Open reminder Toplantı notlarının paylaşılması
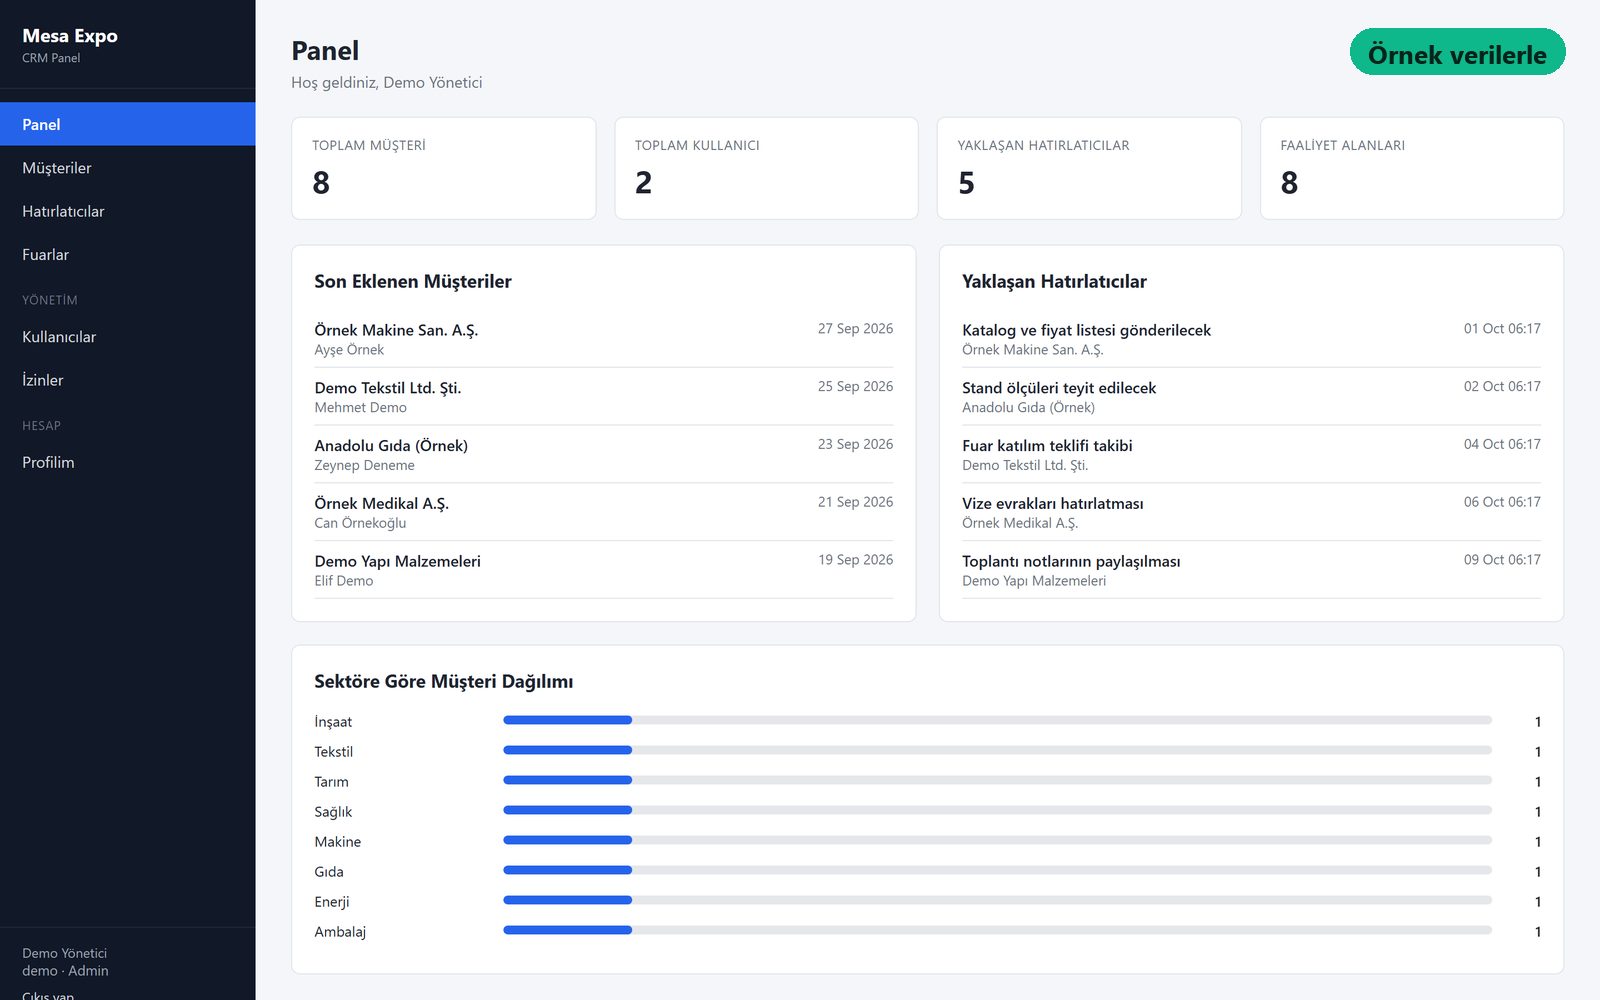Screen dimensions: 1600x1000 (1071, 561)
